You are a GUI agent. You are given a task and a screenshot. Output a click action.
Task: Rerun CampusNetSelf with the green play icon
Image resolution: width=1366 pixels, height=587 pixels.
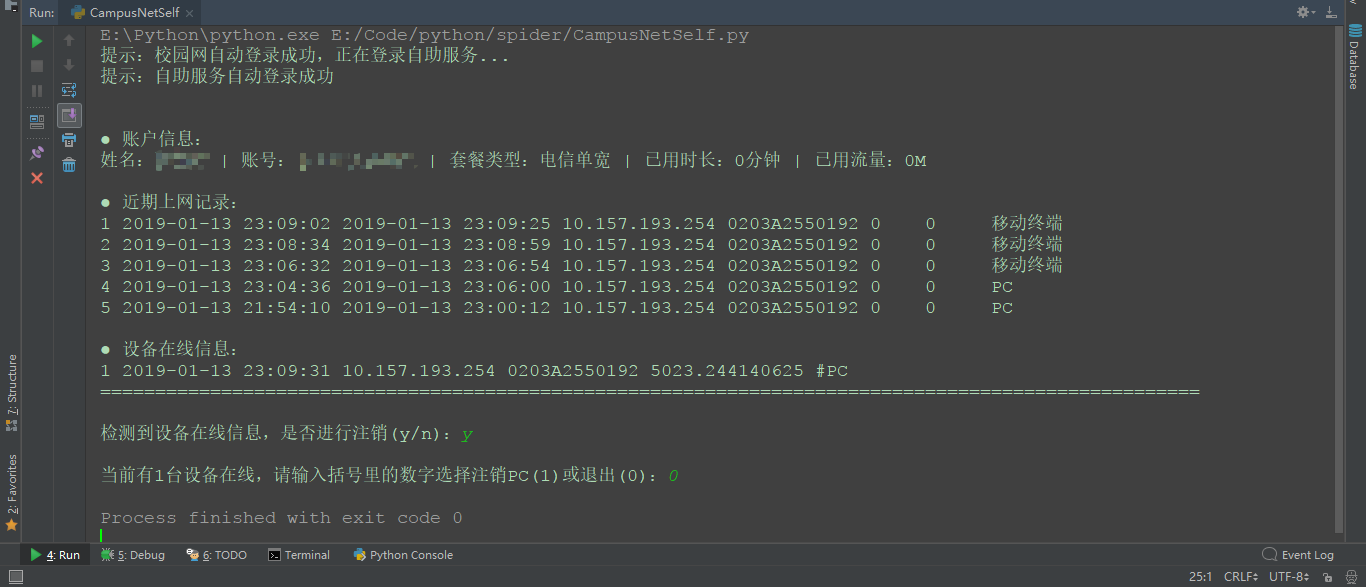[x=37, y=41]
